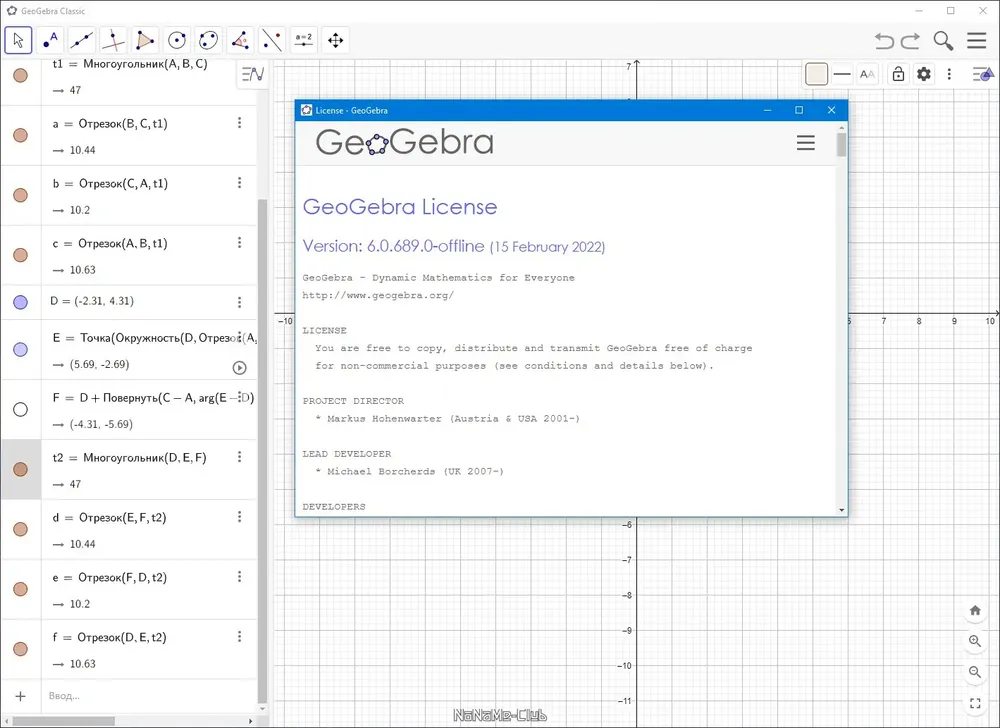Show hidden point F via its circle

point(20,409)
